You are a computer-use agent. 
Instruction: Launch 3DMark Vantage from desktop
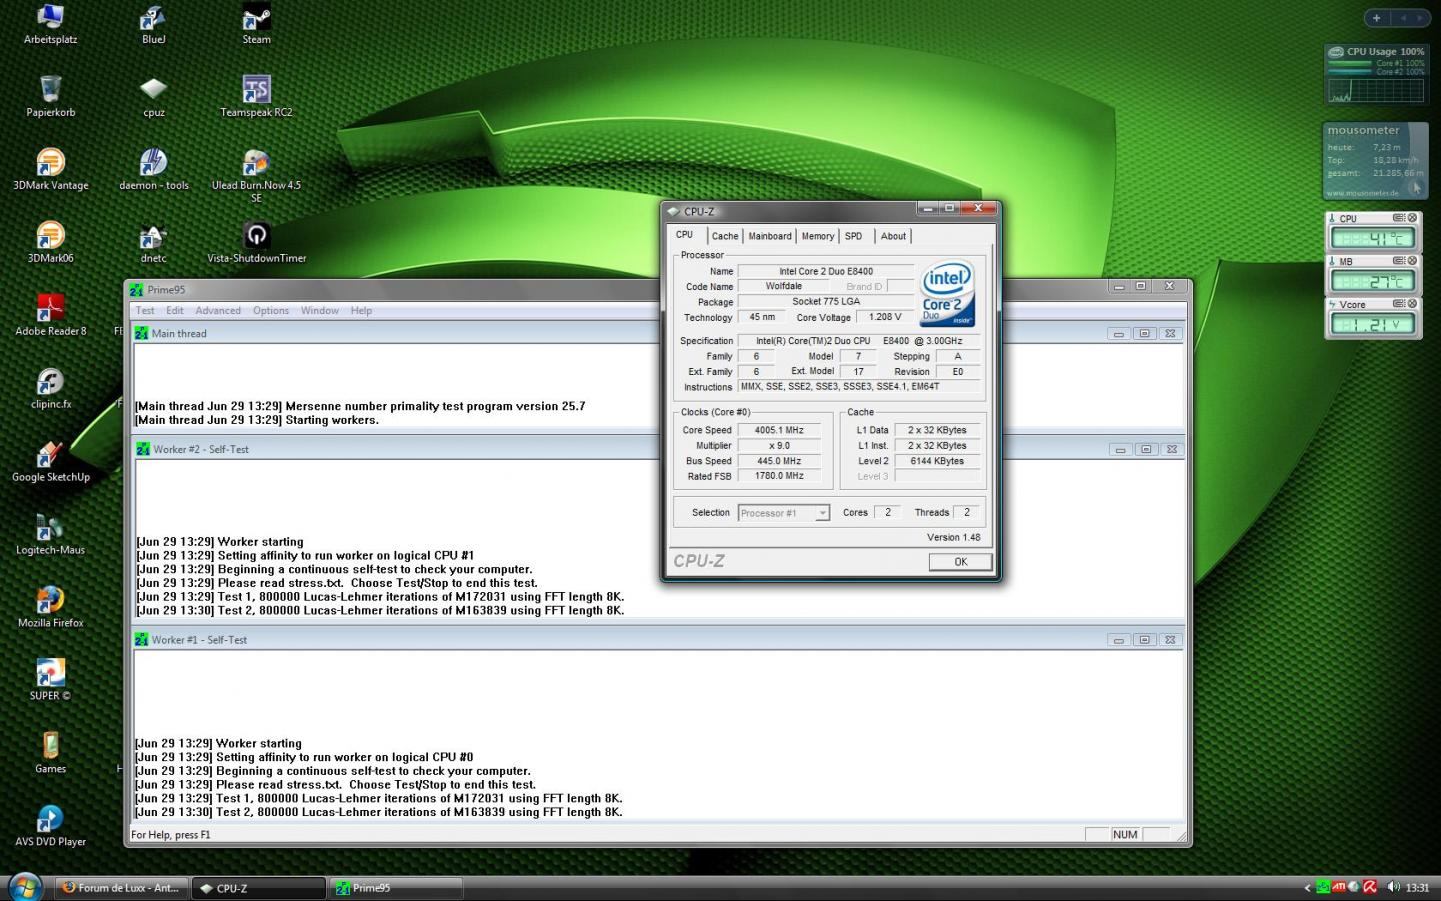click(x=50, y=168)
